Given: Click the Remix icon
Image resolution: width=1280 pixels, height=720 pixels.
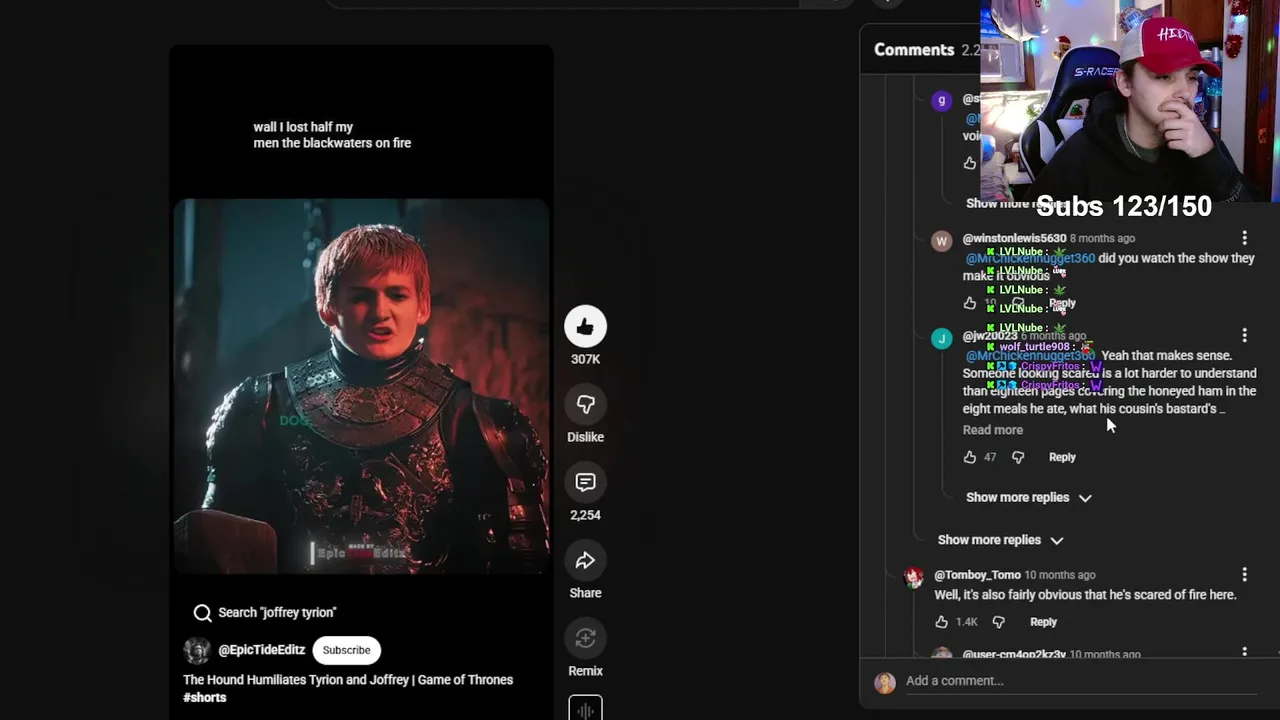Looking at the screenshot, I should [x=585, y=638].
